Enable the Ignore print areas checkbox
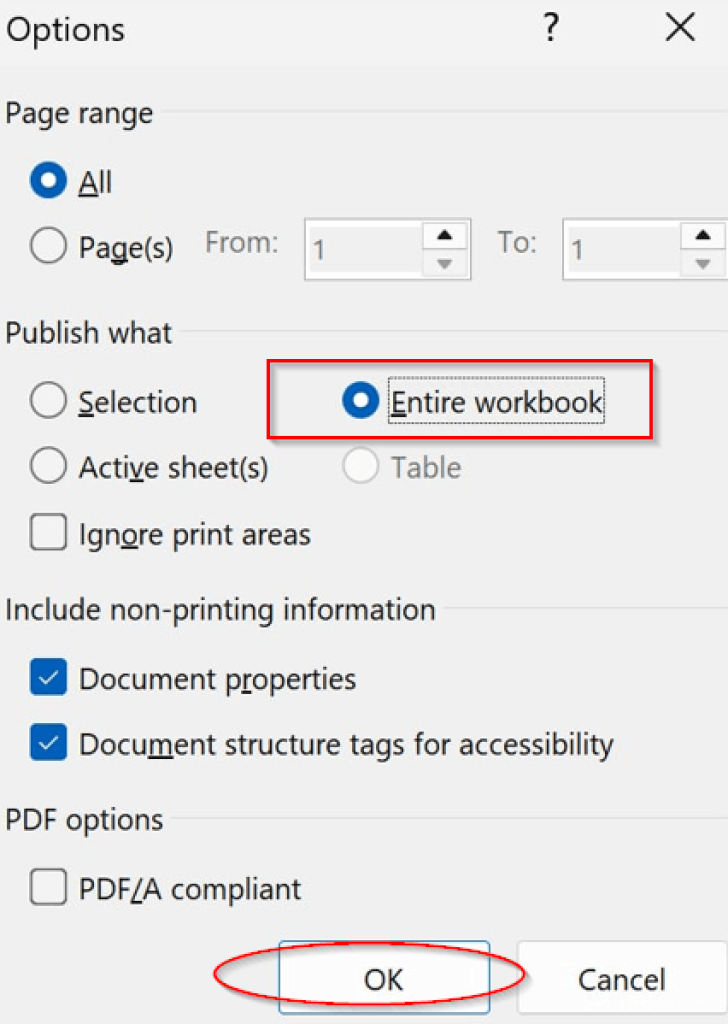728x1024 pixels. tap(48, 533)
